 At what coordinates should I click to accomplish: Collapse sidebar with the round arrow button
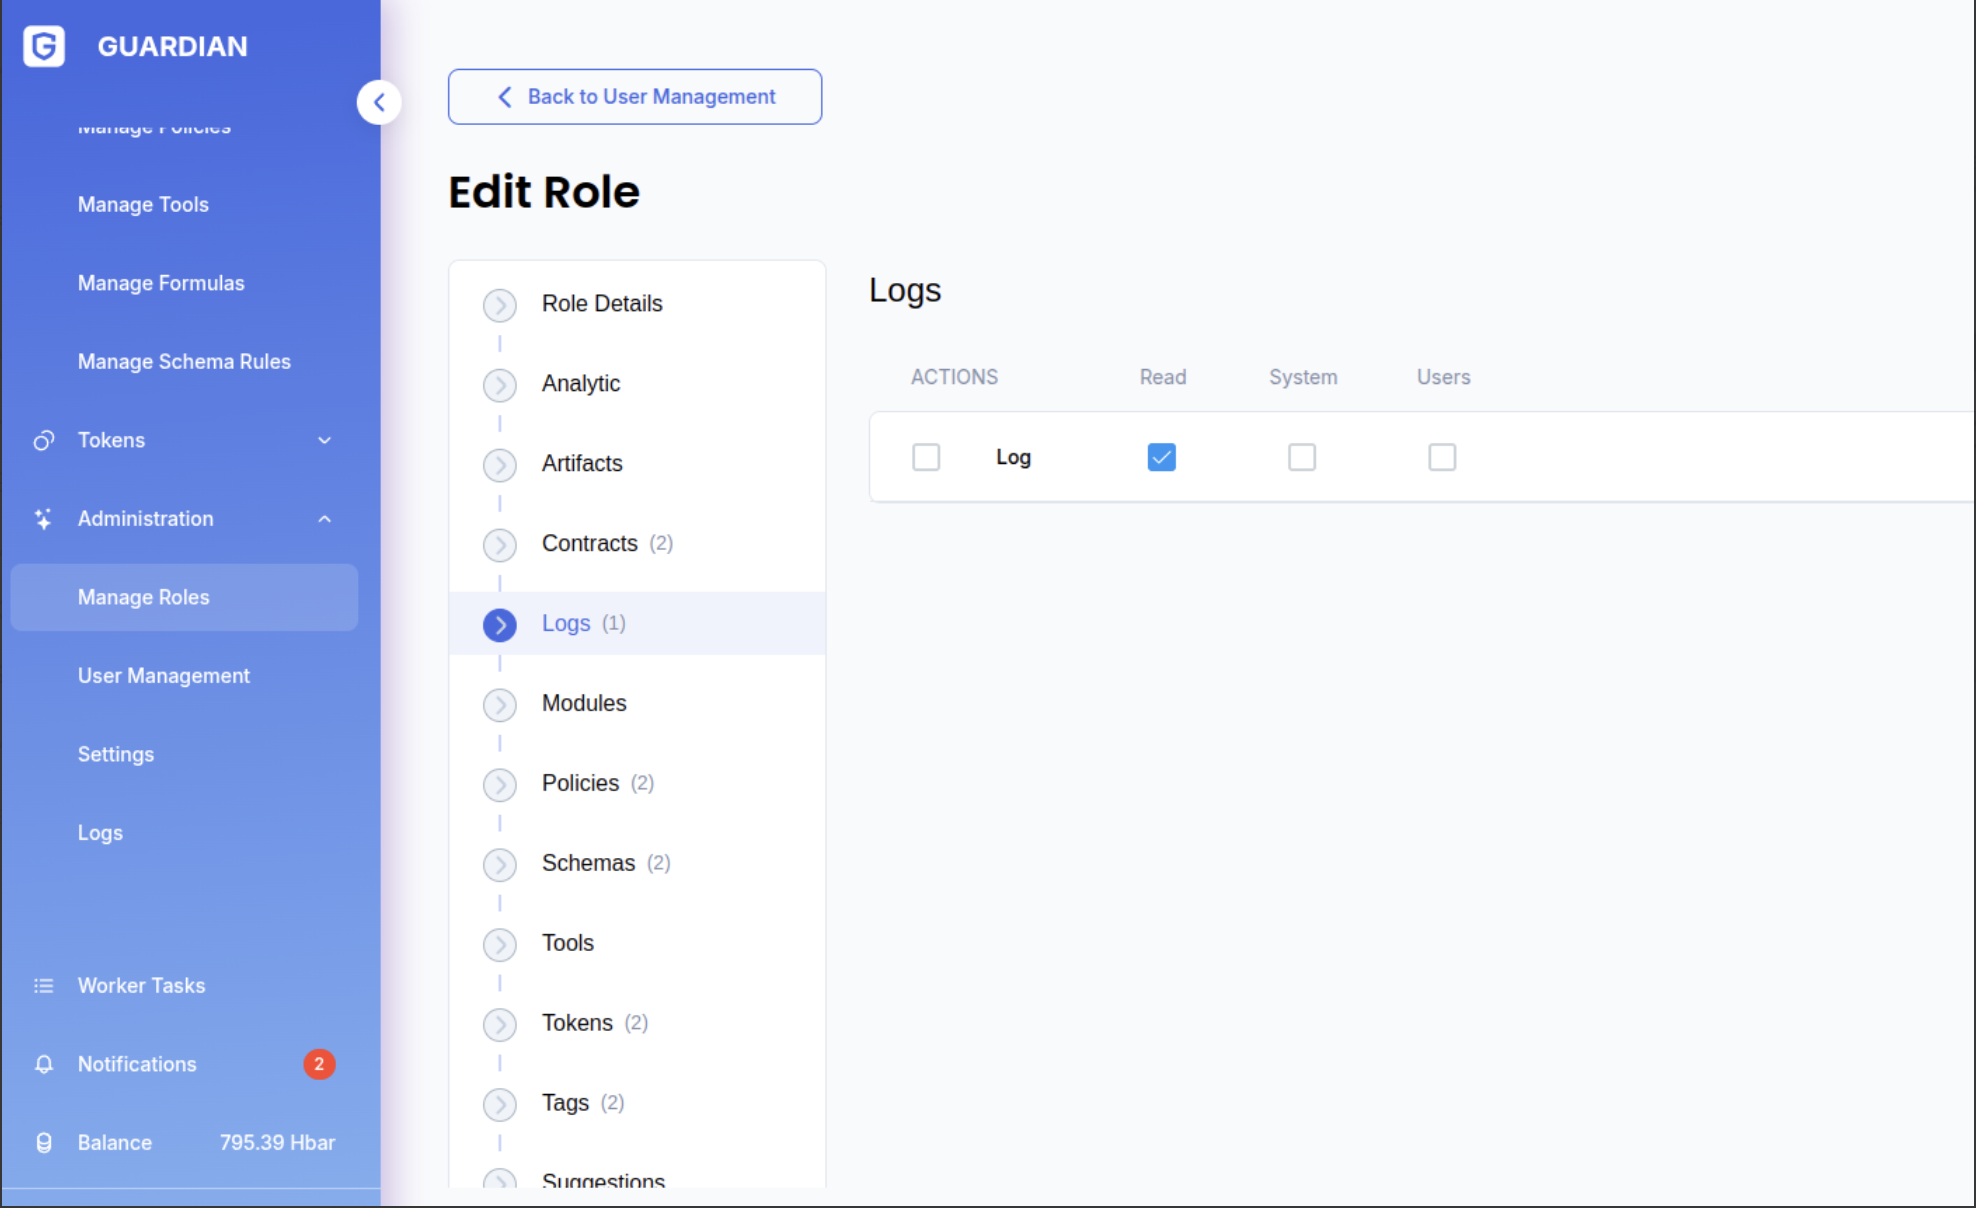click(379, 102)
